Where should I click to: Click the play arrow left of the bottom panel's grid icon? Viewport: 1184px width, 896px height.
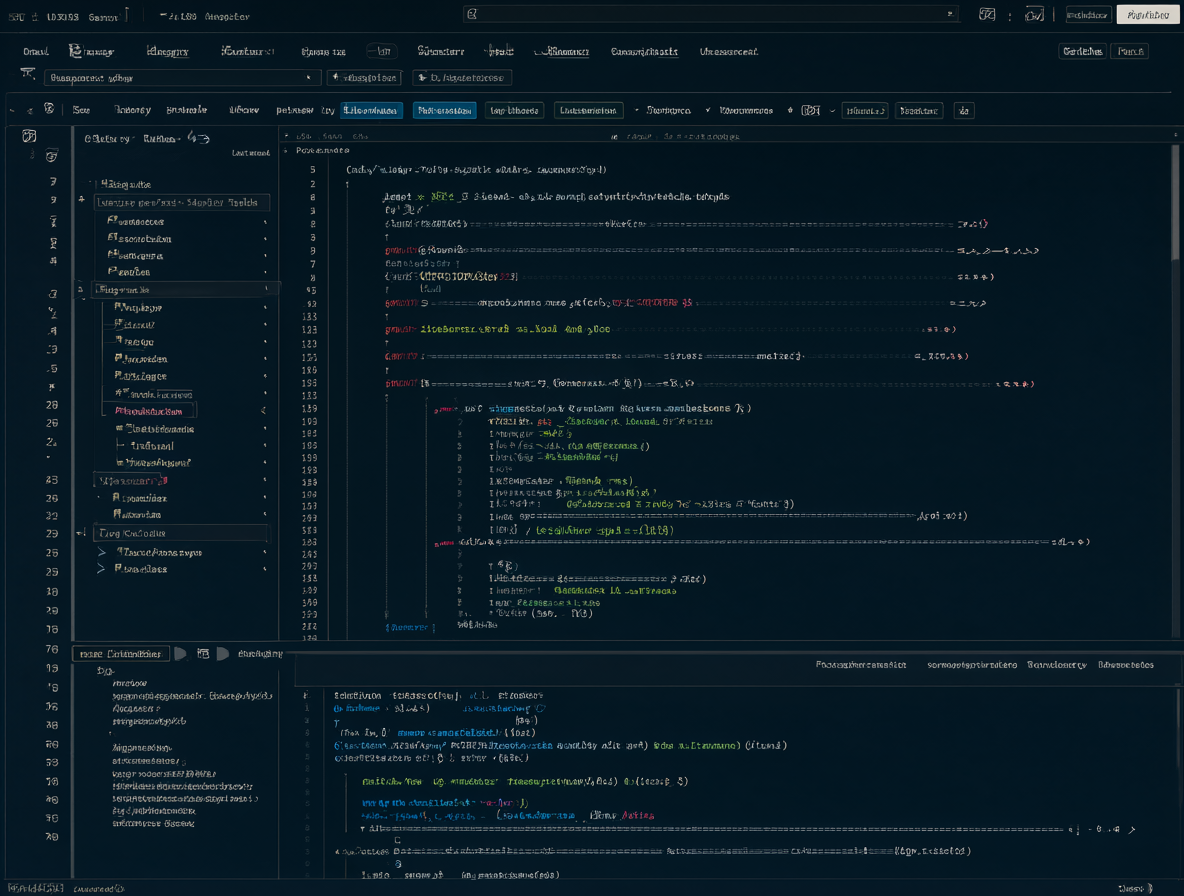click(180, 654)
